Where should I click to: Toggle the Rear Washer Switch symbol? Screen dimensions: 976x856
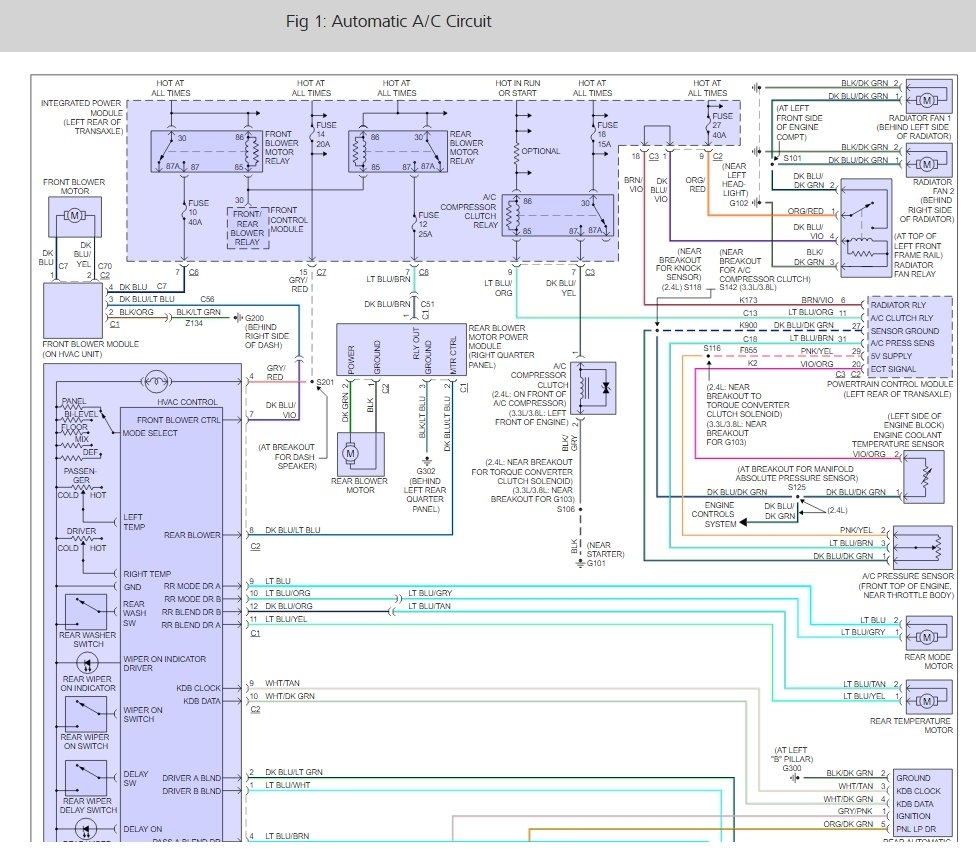(x=87, y=611)
